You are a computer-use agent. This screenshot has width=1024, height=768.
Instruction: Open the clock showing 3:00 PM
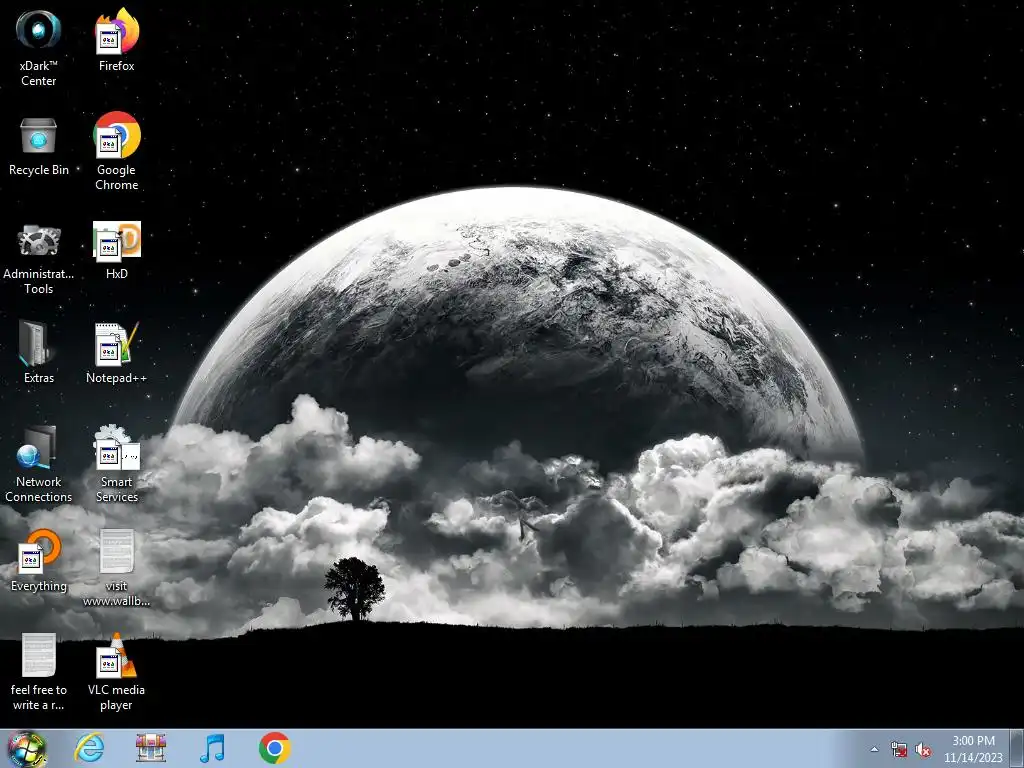(x=973, y=749)
